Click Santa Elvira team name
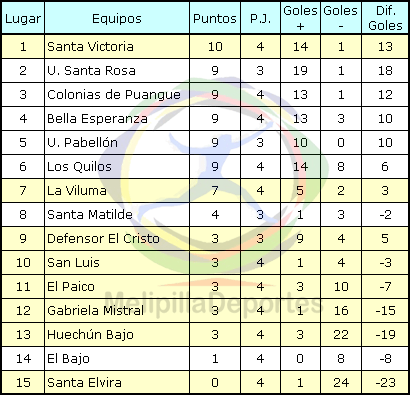Viewport: 410px width, 395px height. [84, 383]
